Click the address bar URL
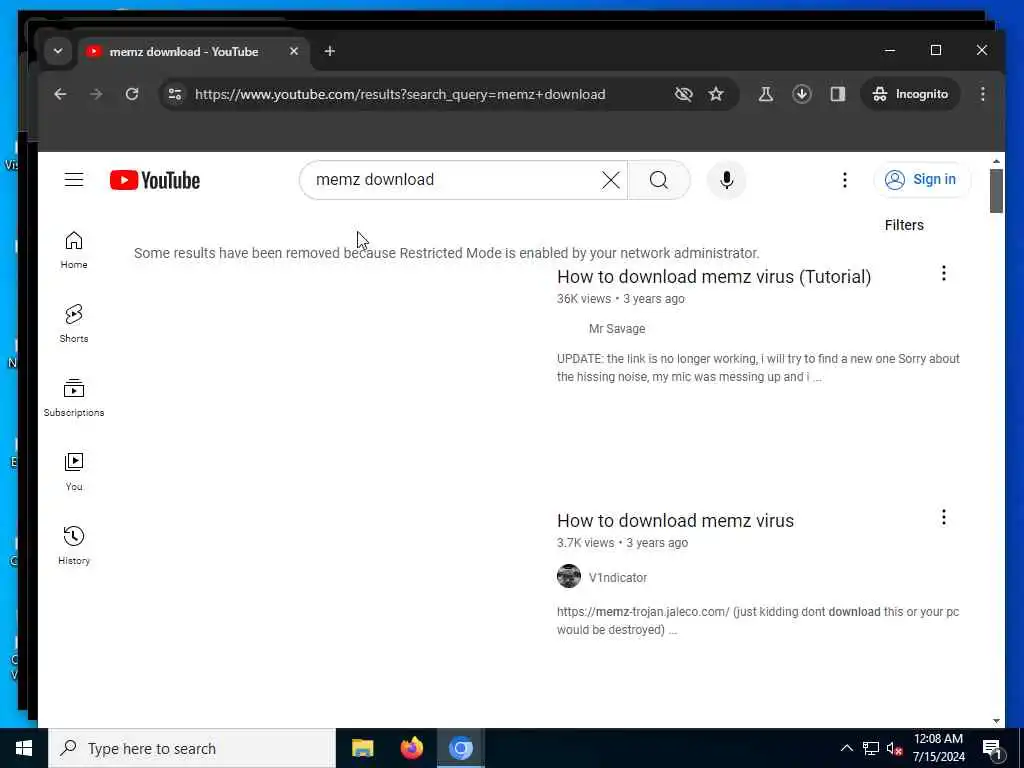The image size is (1024, 768). click(x=400, y=95)
